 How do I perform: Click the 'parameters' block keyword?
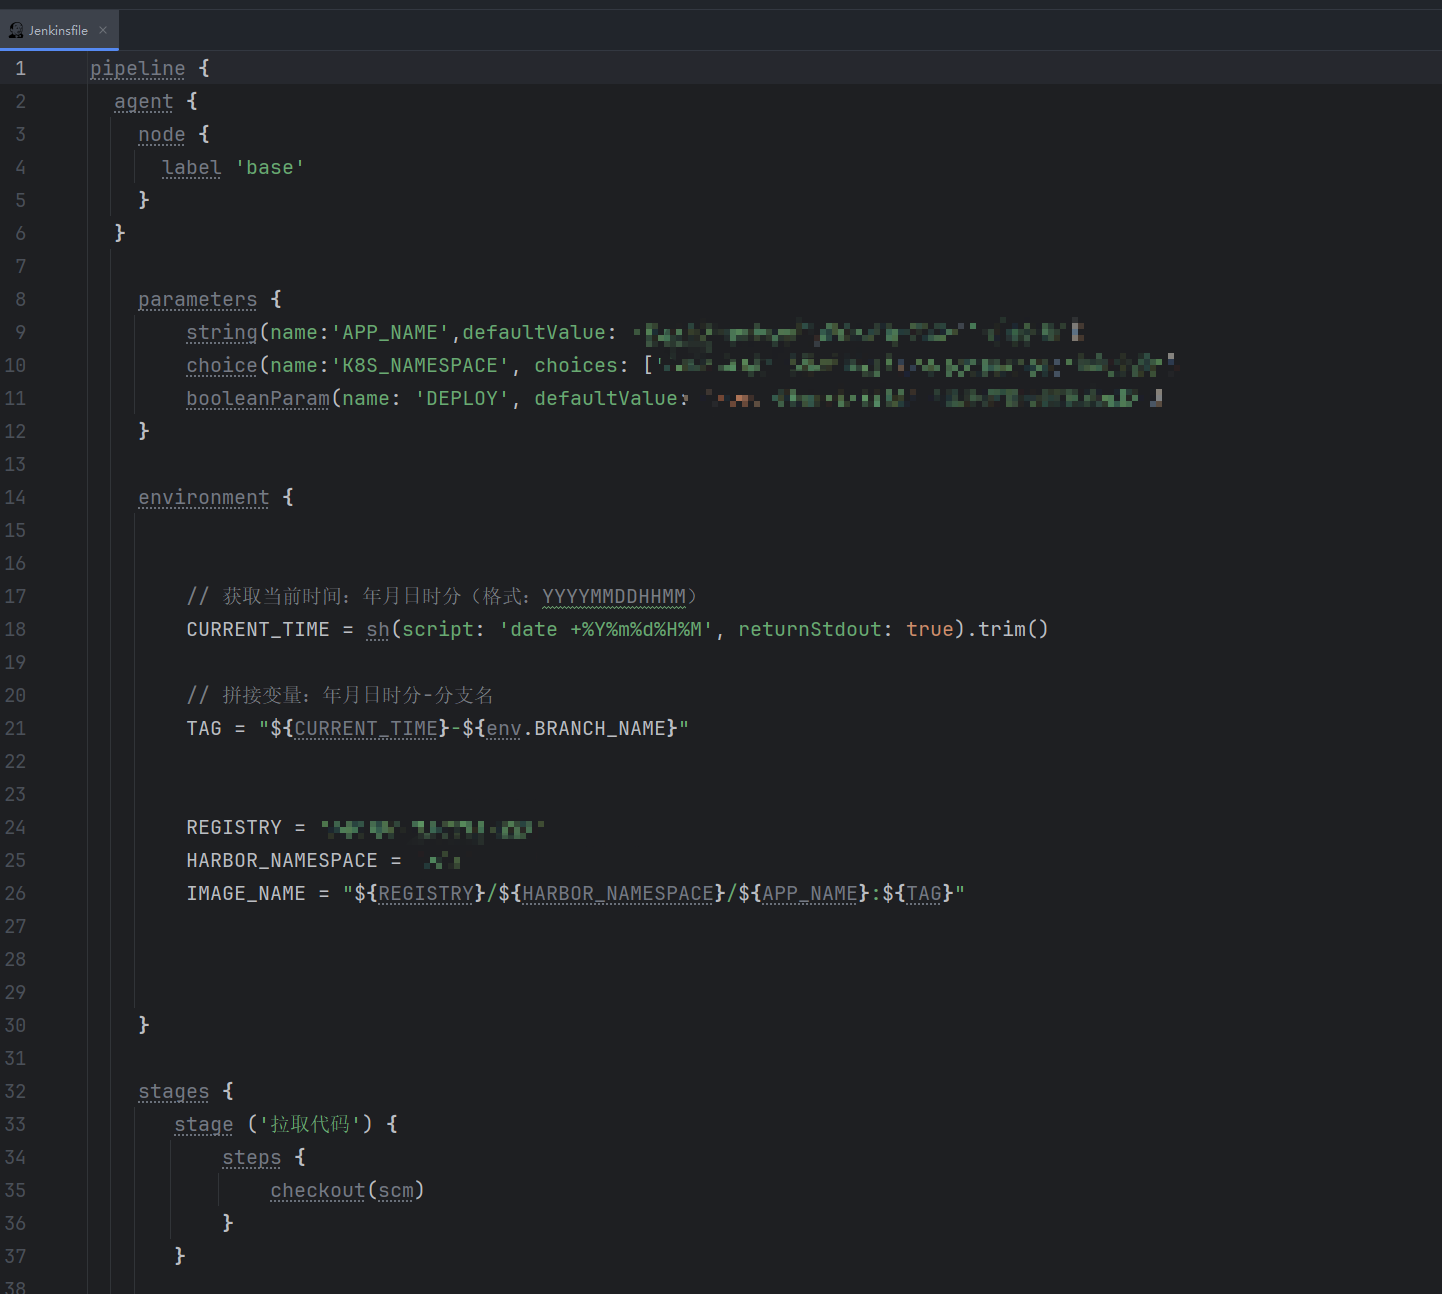(x=198, y=299)
